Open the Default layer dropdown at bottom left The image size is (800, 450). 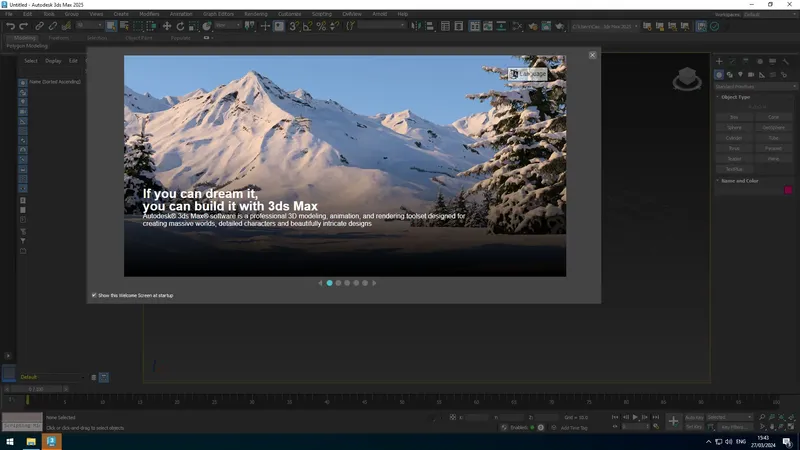coord(52,377)
